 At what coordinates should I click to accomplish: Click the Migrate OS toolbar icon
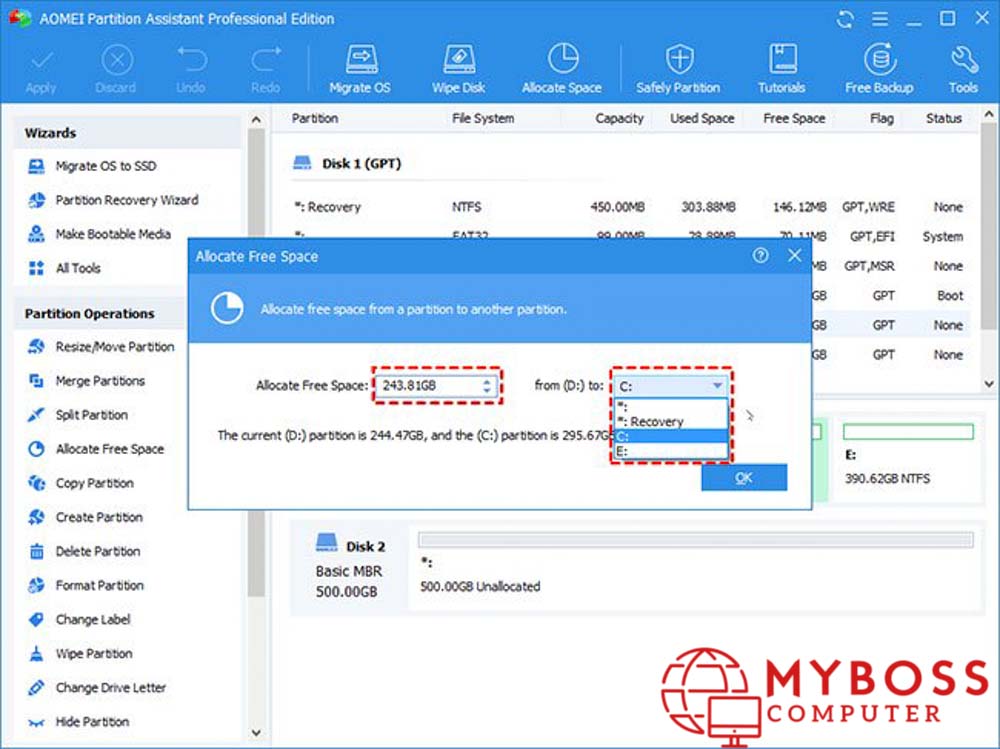pyautogui.click(x=360, y=68)
